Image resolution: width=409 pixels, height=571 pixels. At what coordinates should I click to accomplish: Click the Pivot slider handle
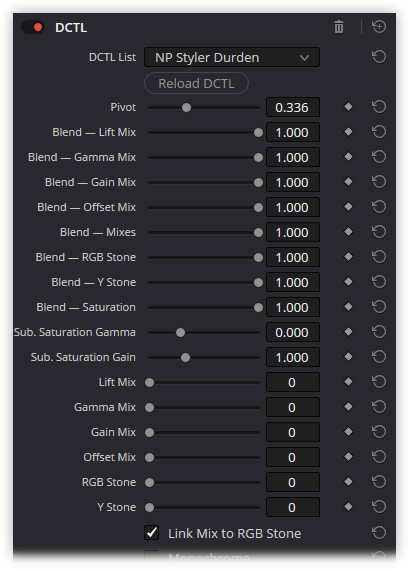click(x=186, y=107)
